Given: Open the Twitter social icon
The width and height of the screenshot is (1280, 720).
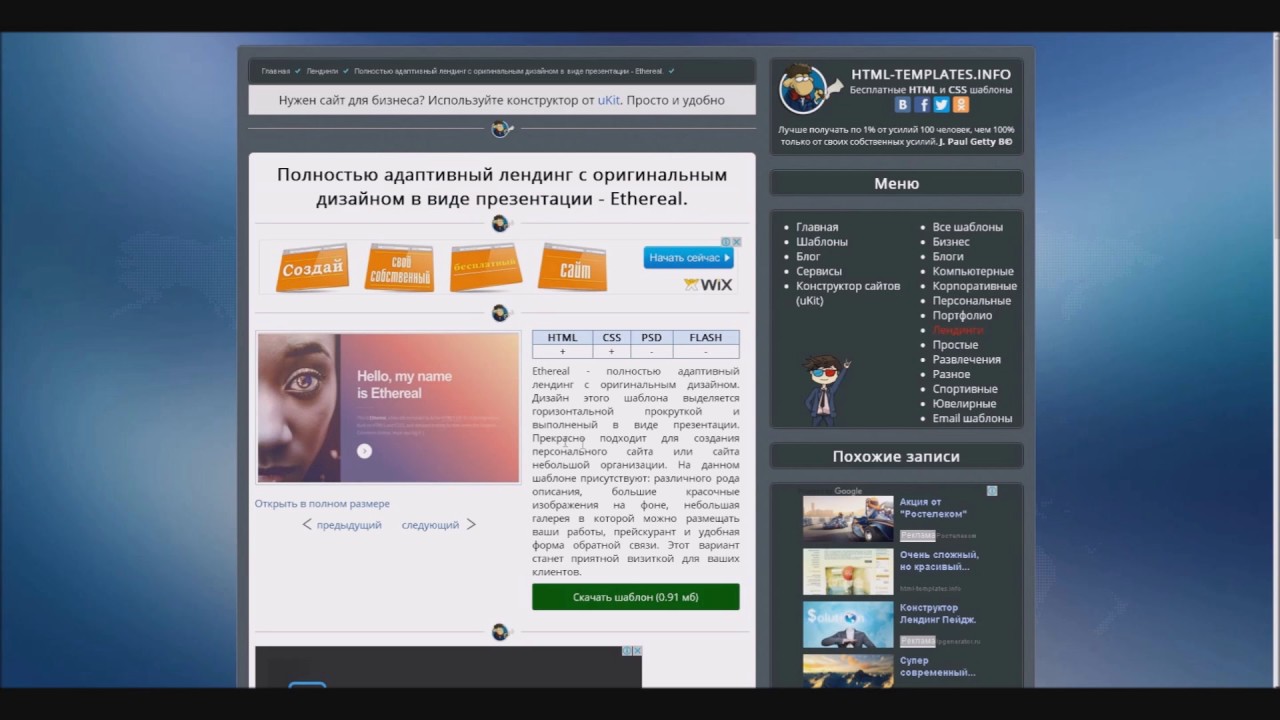Looking at the screenshot, I should (942, 105).
